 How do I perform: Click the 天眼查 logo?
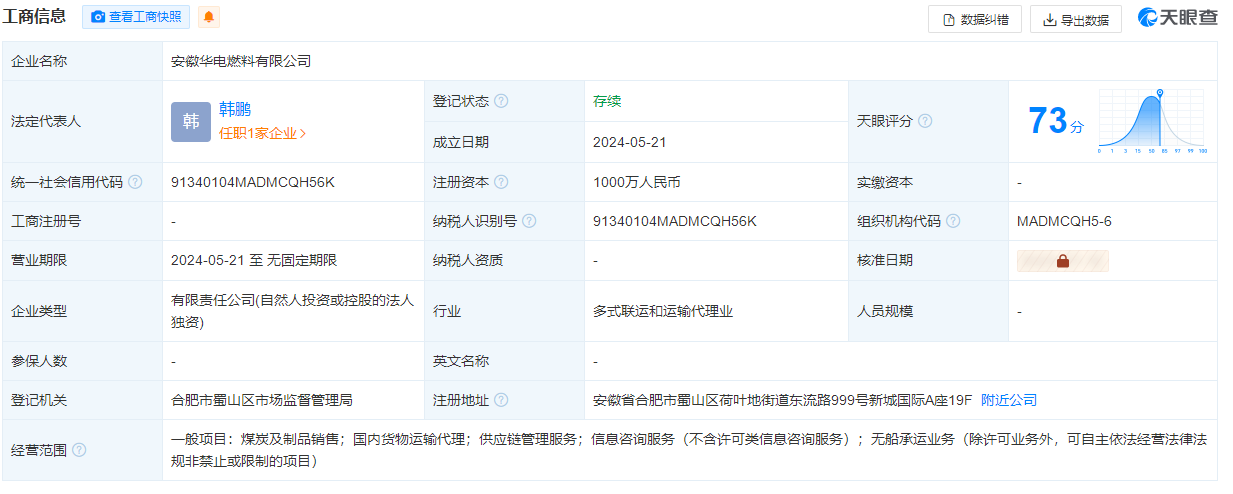pyautogui.click(x=1178, y=18)
